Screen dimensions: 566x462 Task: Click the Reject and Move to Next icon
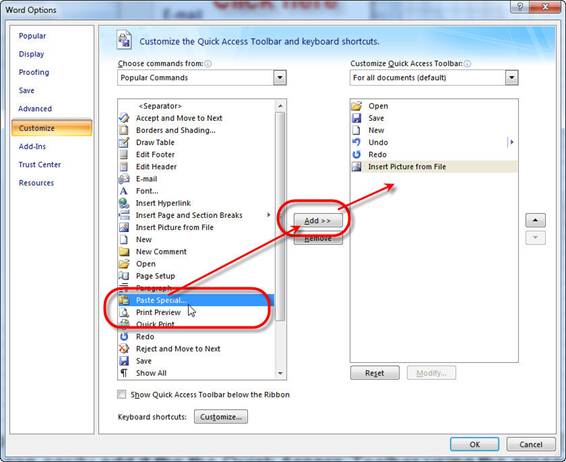(124, 349)
